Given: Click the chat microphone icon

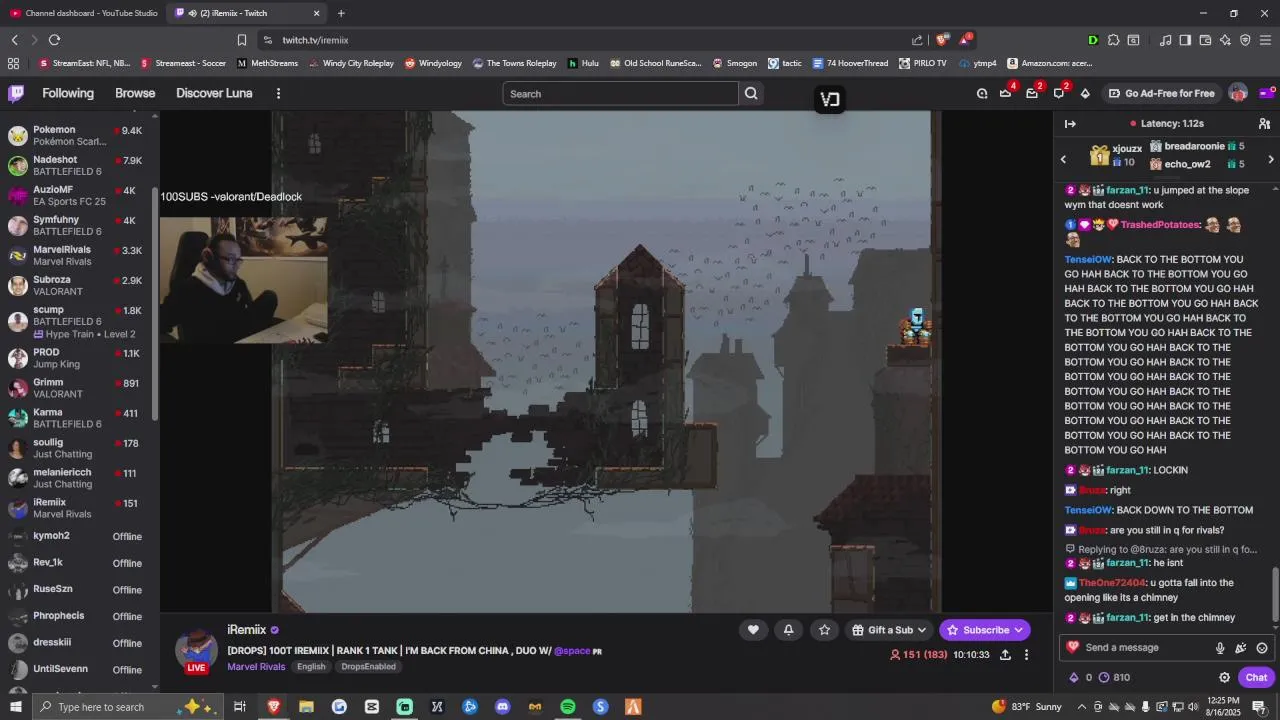Looking at the screenshot, I should click(x=1220, y=648).
